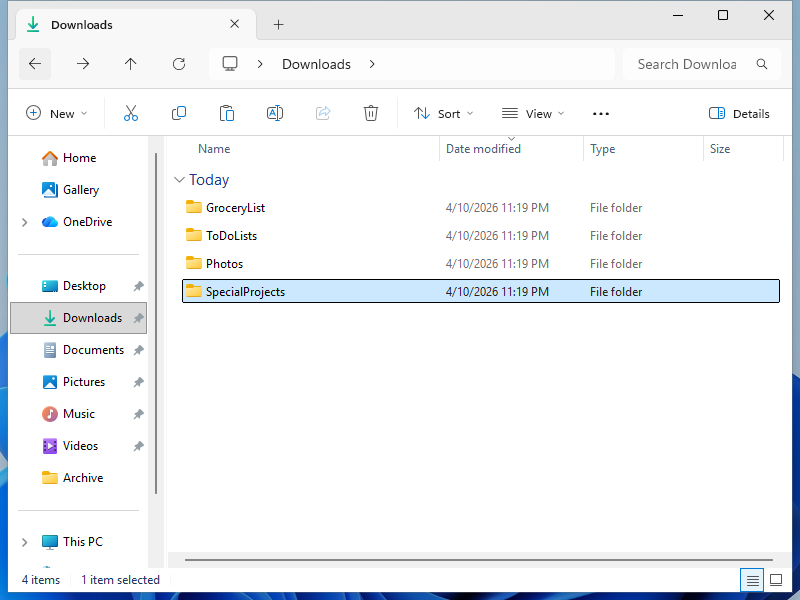Image resolution: width=800 pixels, height=600 pixels.
Task: Click the Today group heading
Action: tap(209, 180)
